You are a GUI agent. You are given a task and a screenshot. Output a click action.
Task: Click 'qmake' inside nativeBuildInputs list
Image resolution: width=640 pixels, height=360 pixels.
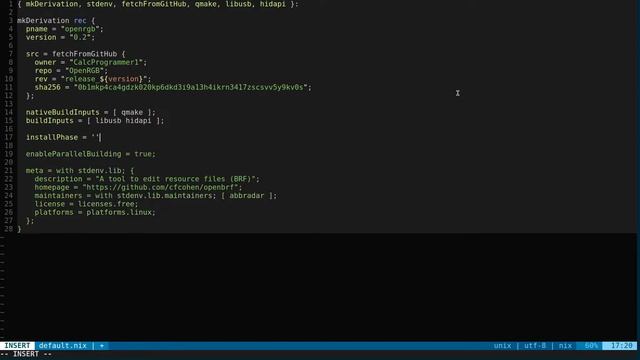pyautogui.click(x=132, y=112)
